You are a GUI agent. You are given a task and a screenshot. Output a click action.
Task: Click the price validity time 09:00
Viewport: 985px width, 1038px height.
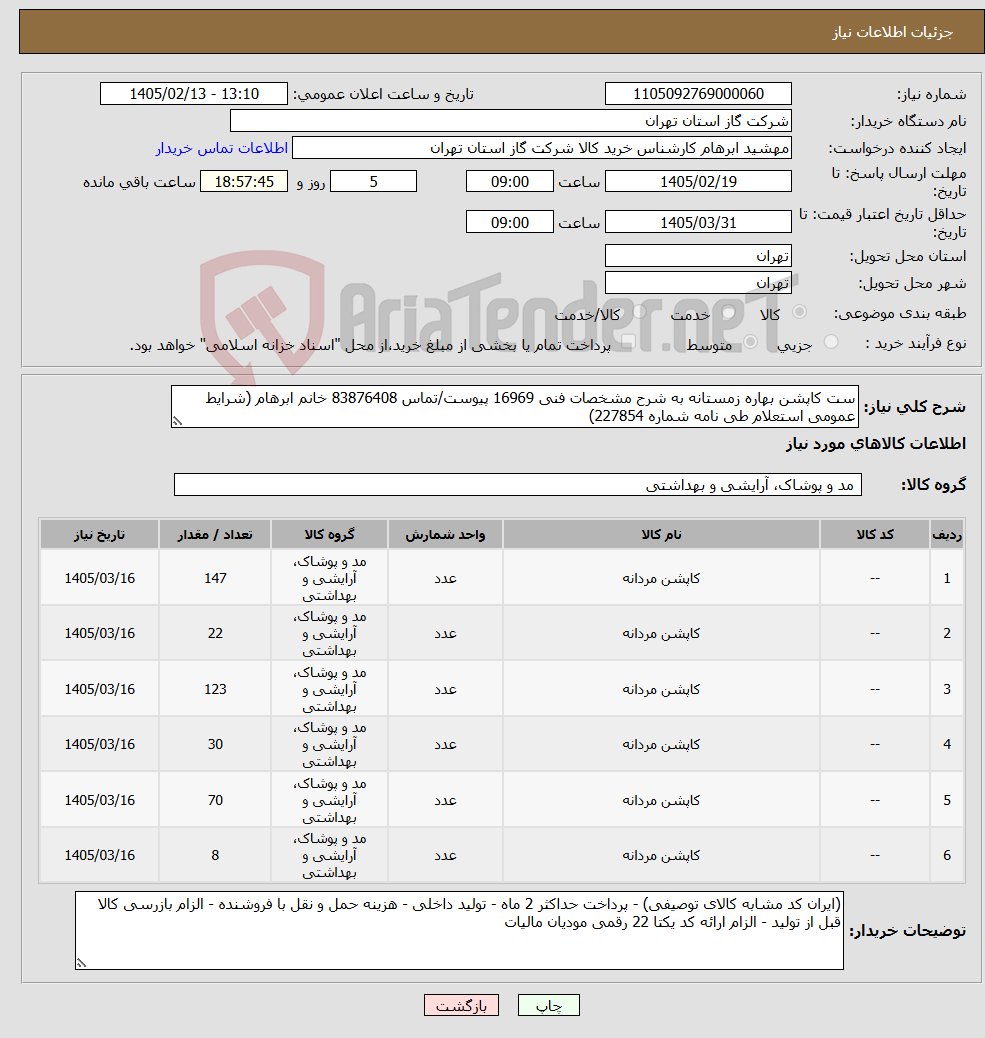[x=510, y=222]
